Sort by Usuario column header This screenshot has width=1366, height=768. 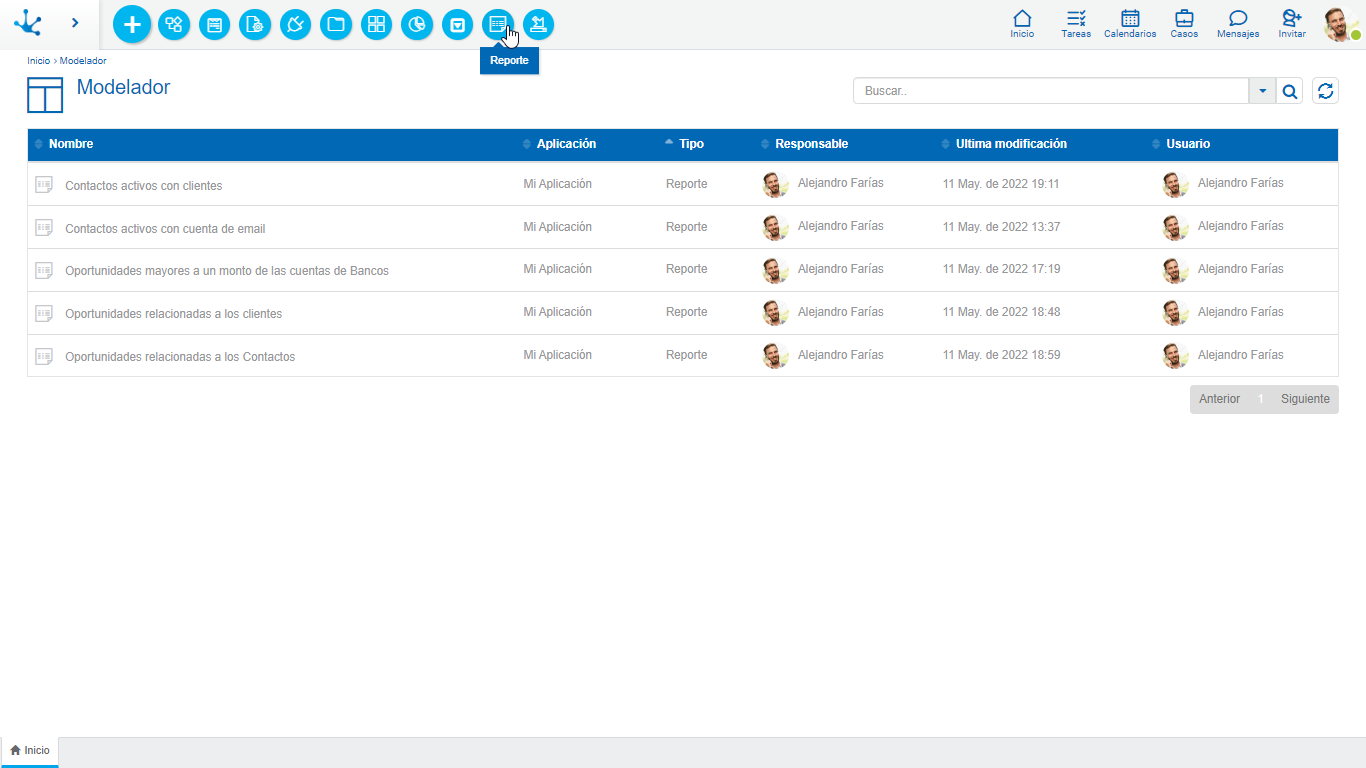point(1188,144)
